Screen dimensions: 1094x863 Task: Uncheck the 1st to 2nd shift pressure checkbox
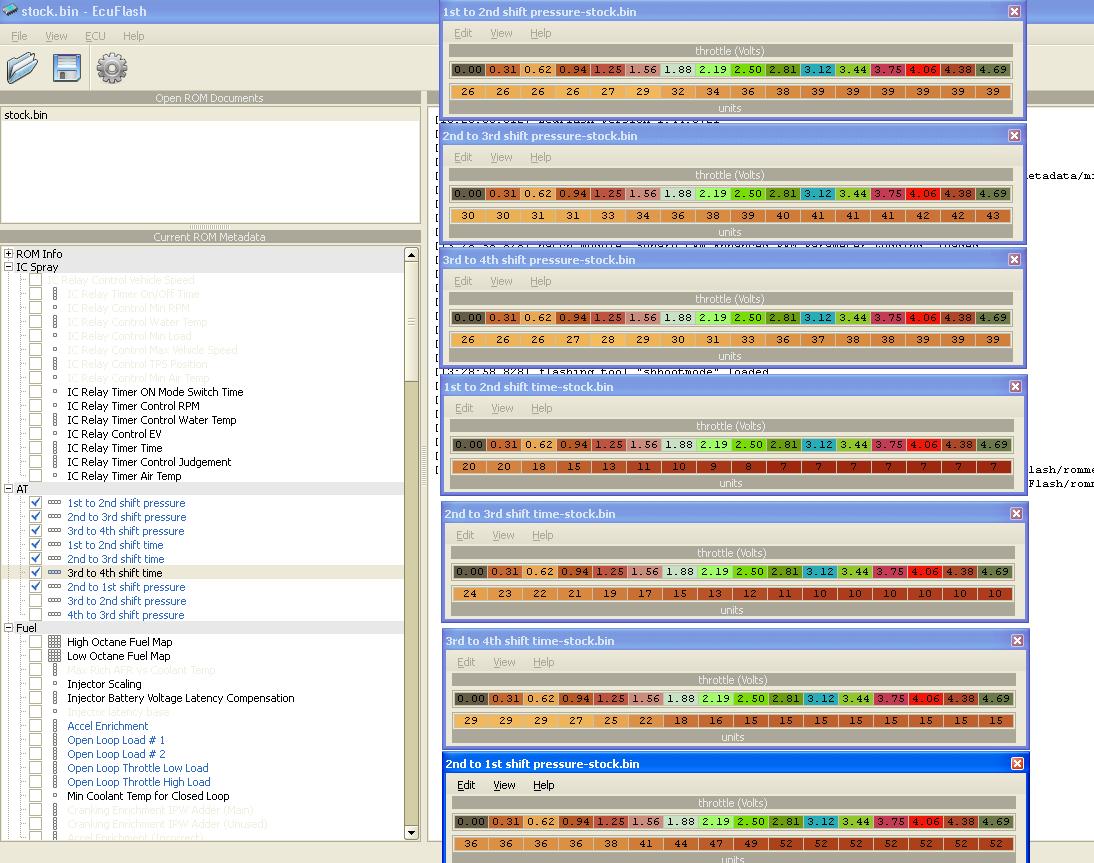pos(36,503)
